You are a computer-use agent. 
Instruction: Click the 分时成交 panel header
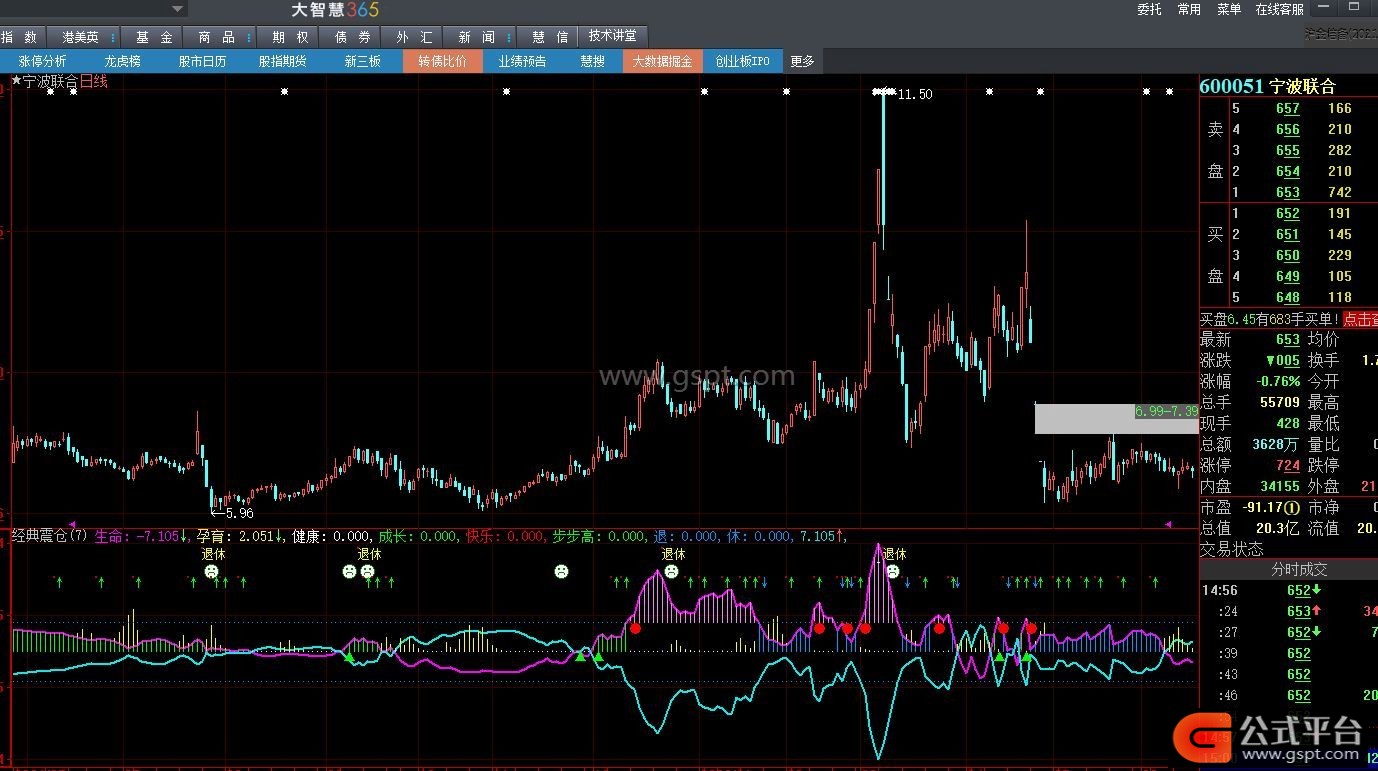tap(1299, 569)
